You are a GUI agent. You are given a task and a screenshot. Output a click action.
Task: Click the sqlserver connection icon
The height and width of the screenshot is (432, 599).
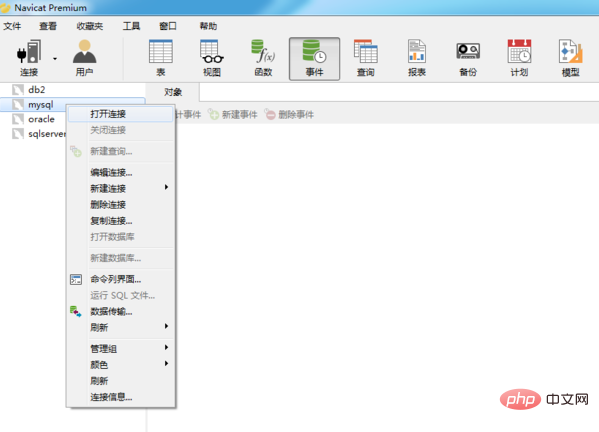(18, 134)
